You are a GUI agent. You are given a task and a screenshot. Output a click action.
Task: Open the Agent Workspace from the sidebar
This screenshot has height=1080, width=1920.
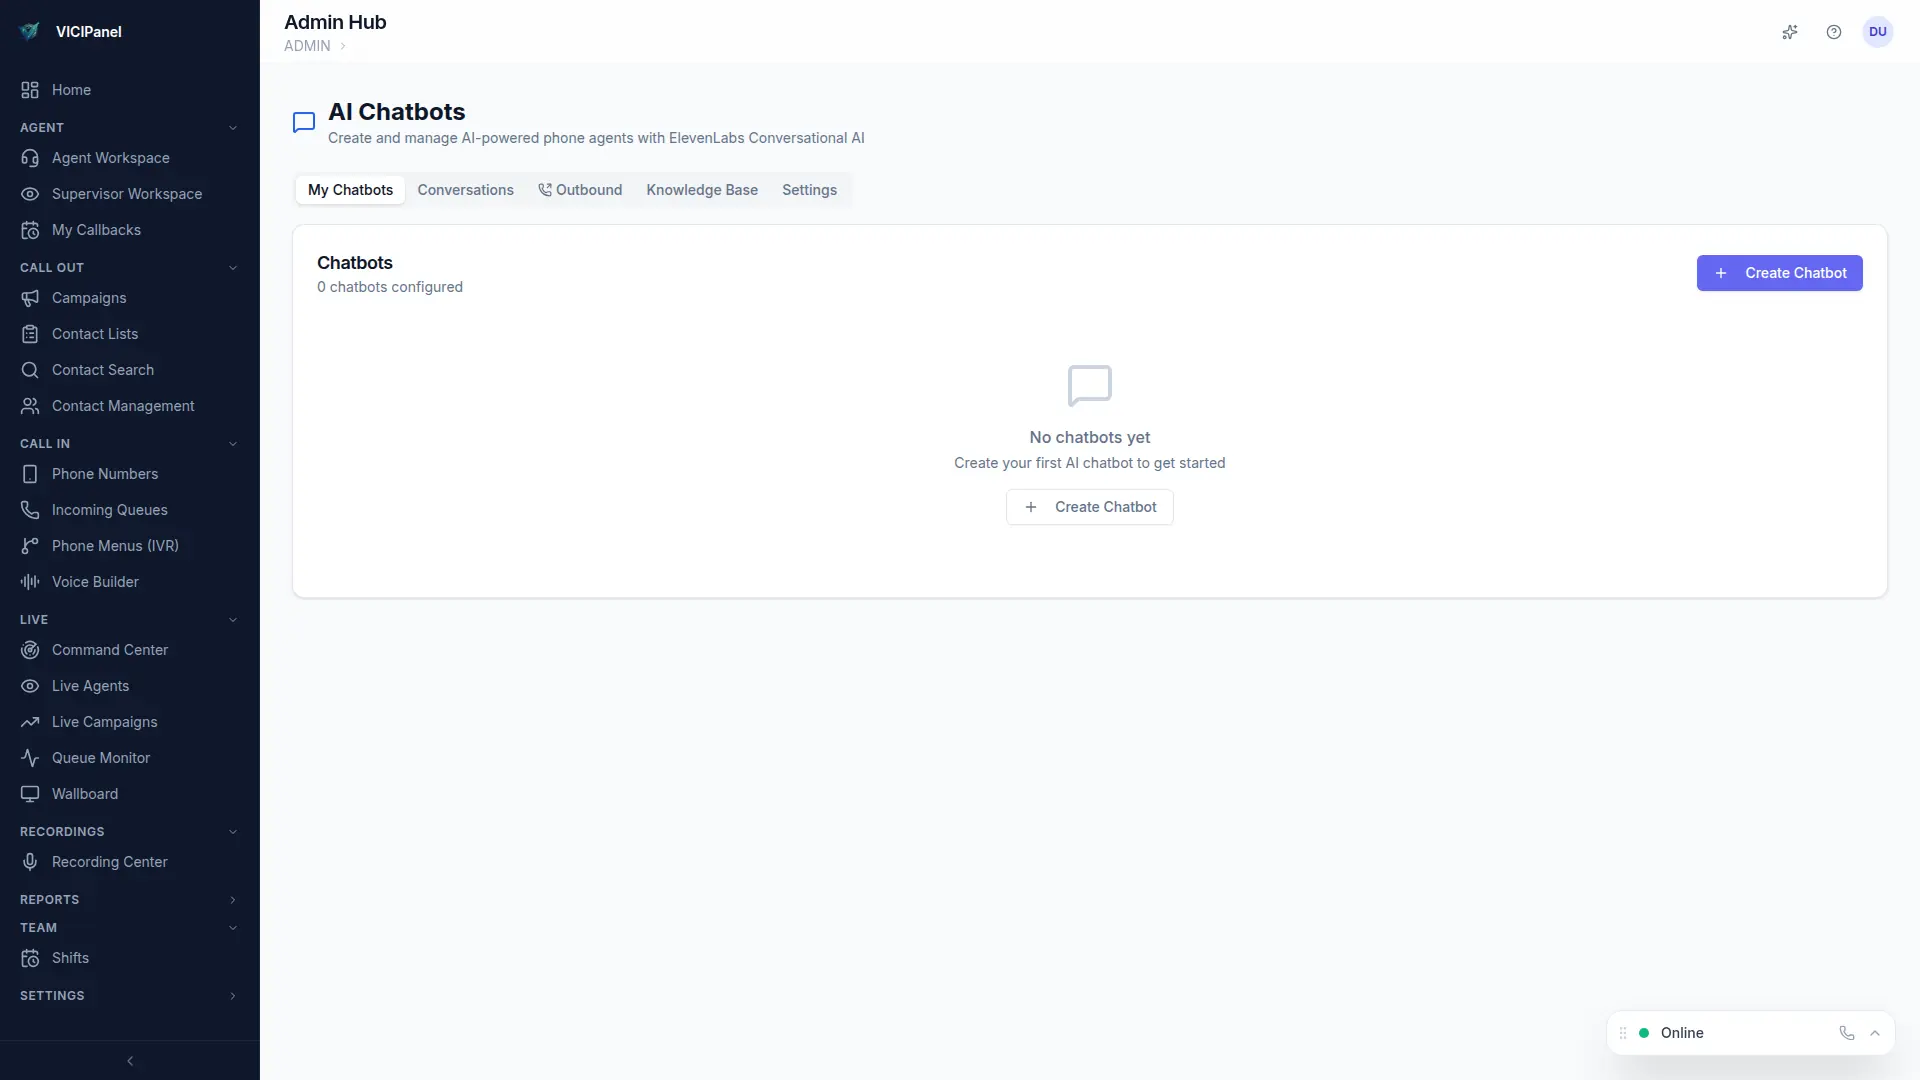110,157
